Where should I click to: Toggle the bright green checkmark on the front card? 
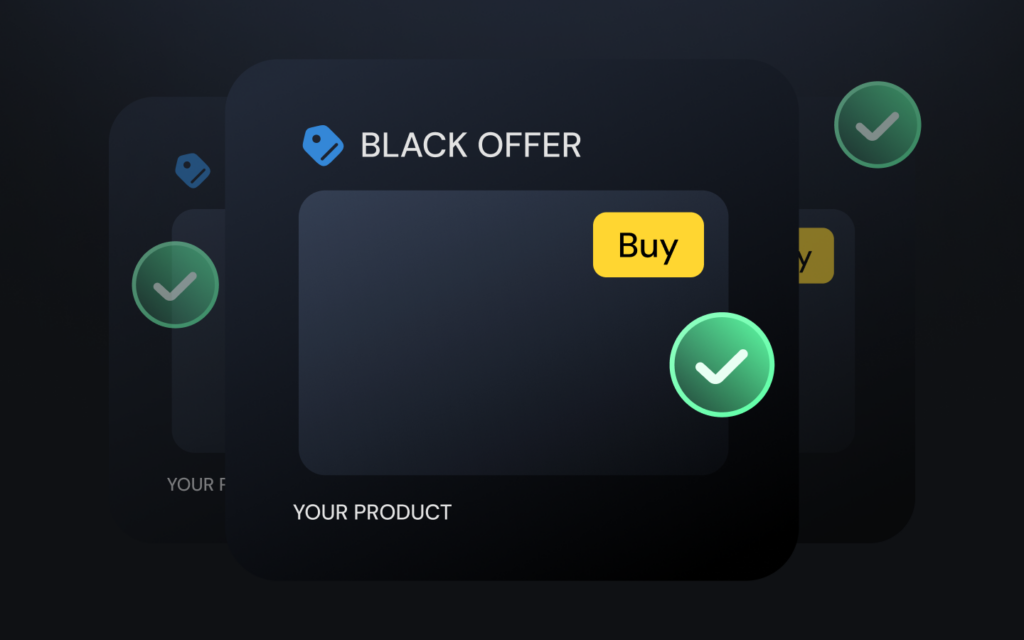coord(721,365)
